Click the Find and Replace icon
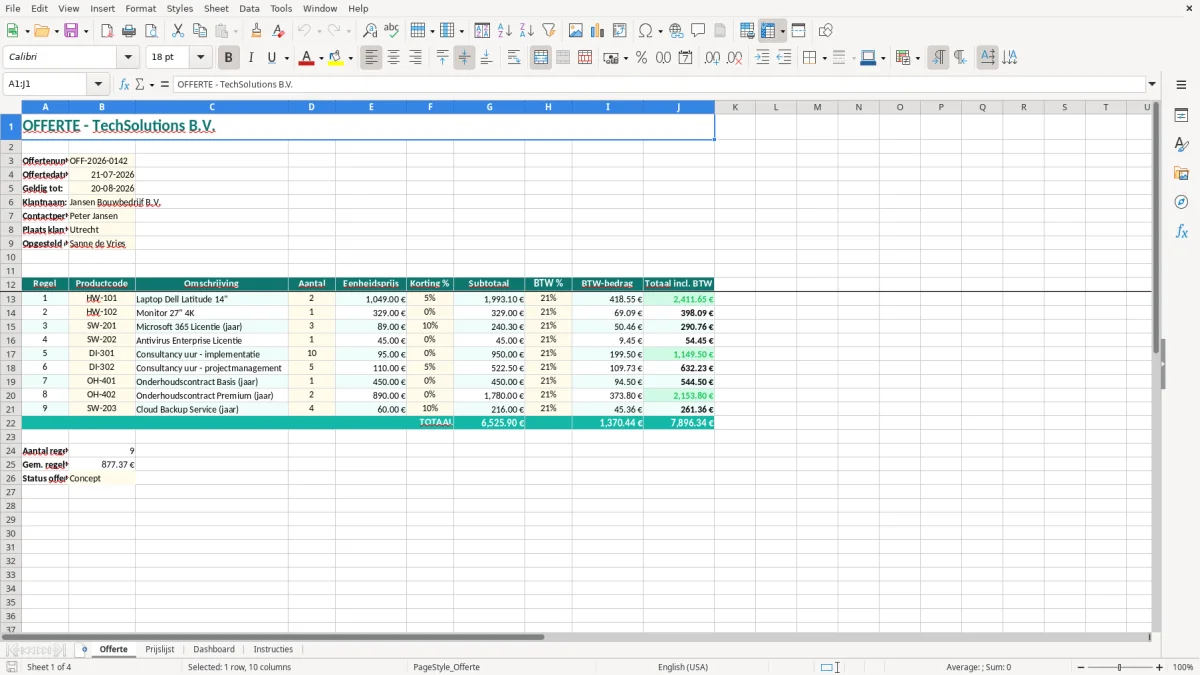 point(370,31)
